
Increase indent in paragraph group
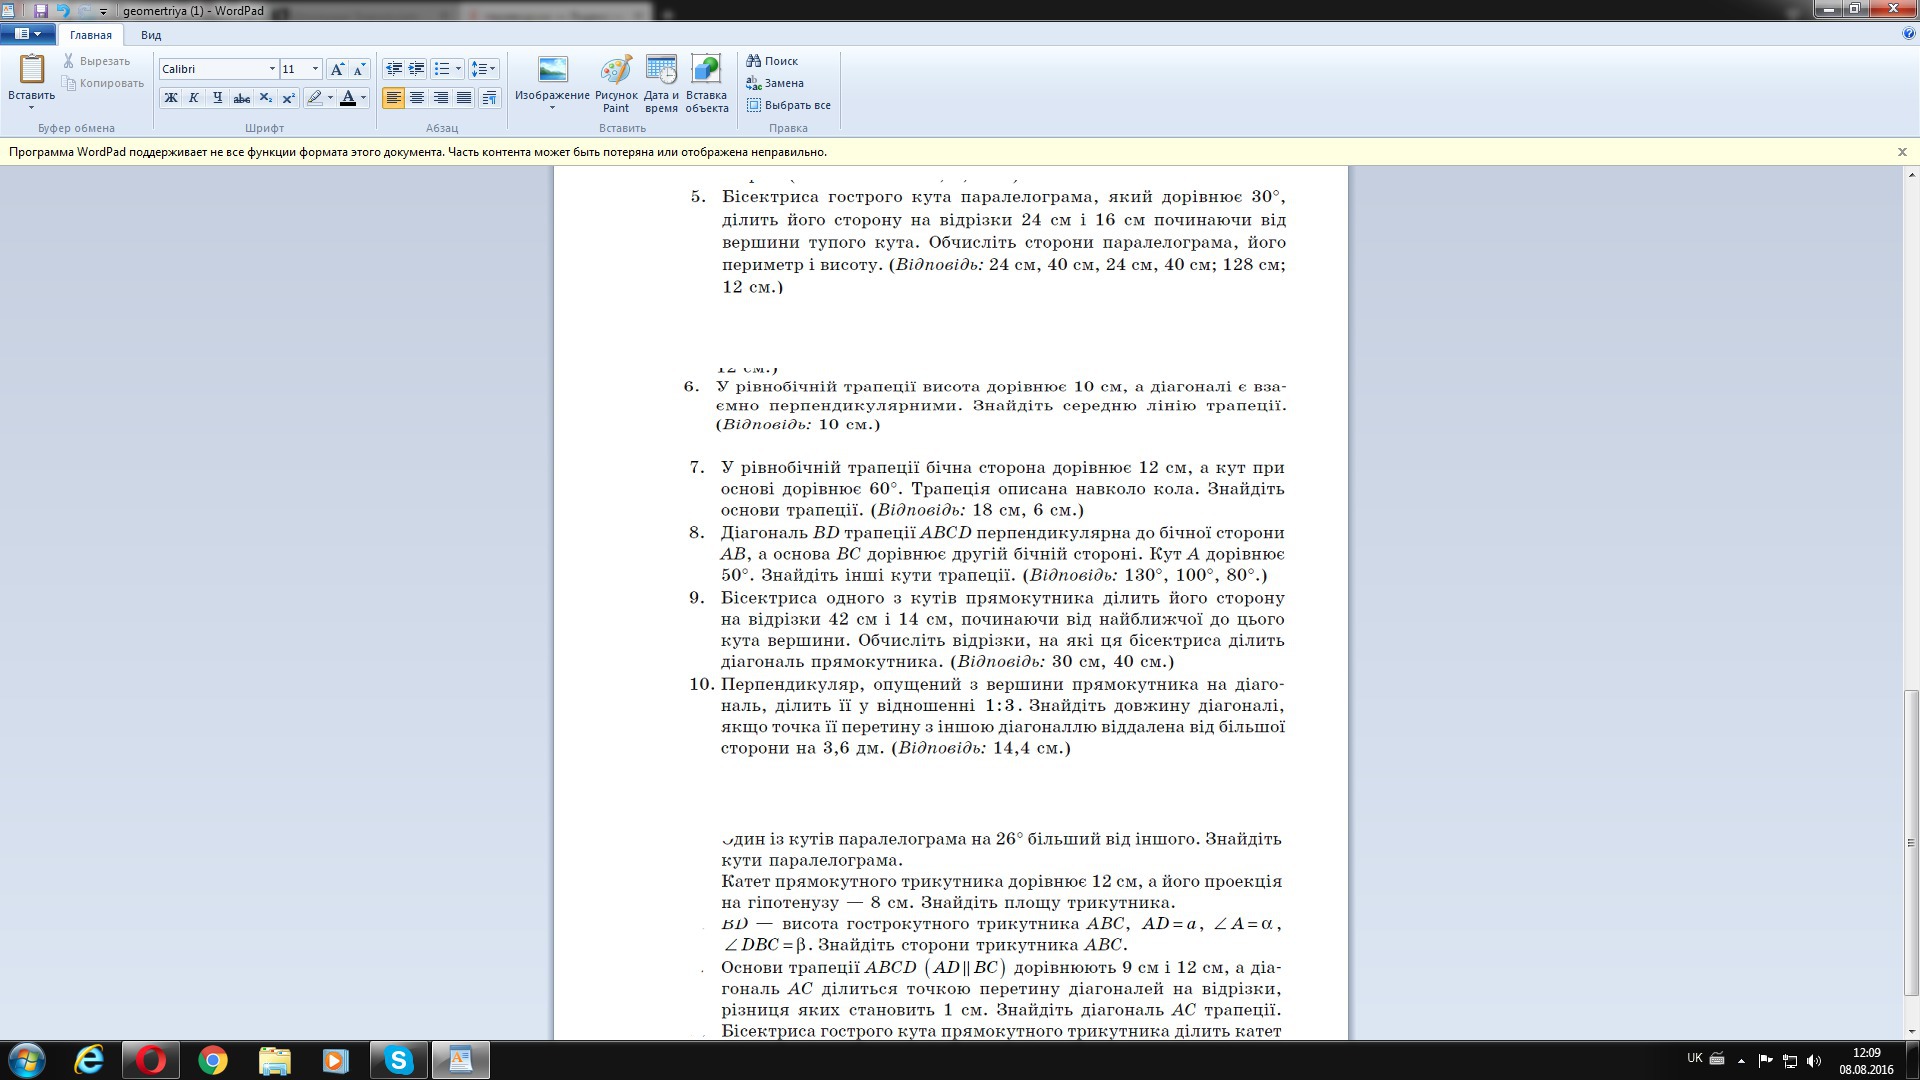pos(416,69)
